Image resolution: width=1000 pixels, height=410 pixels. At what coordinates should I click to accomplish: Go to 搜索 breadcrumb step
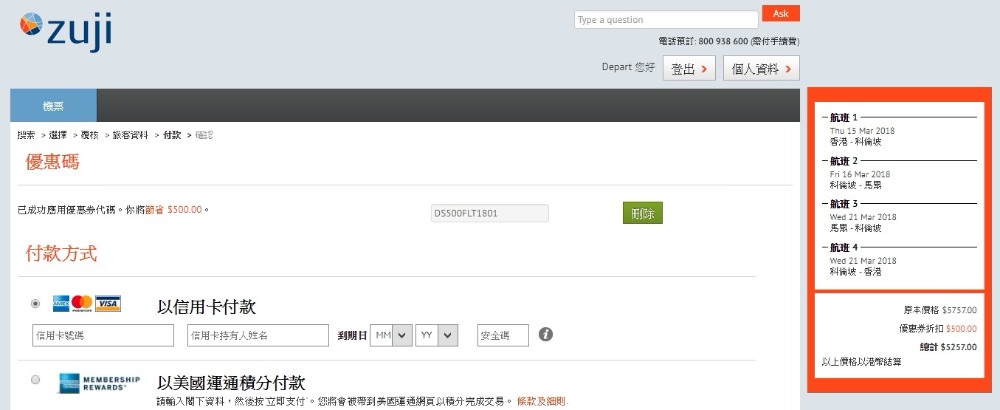[26, 135]
